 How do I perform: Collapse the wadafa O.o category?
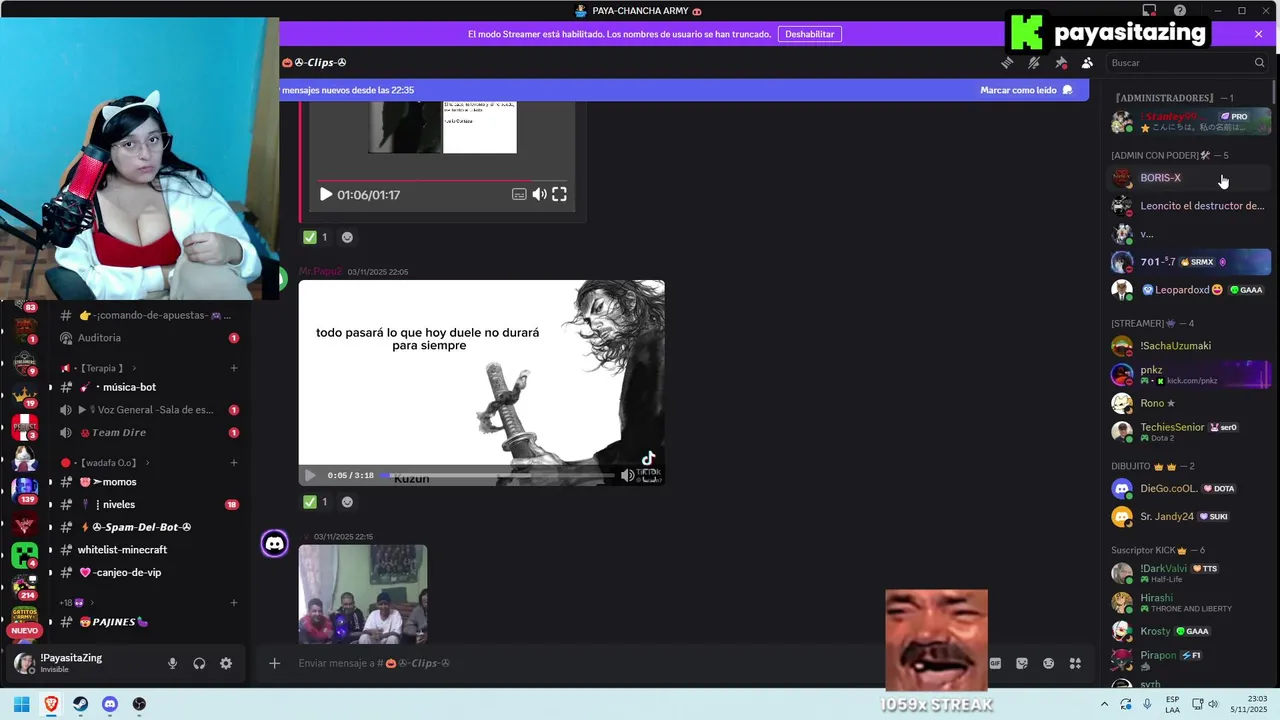click(105, 463)
